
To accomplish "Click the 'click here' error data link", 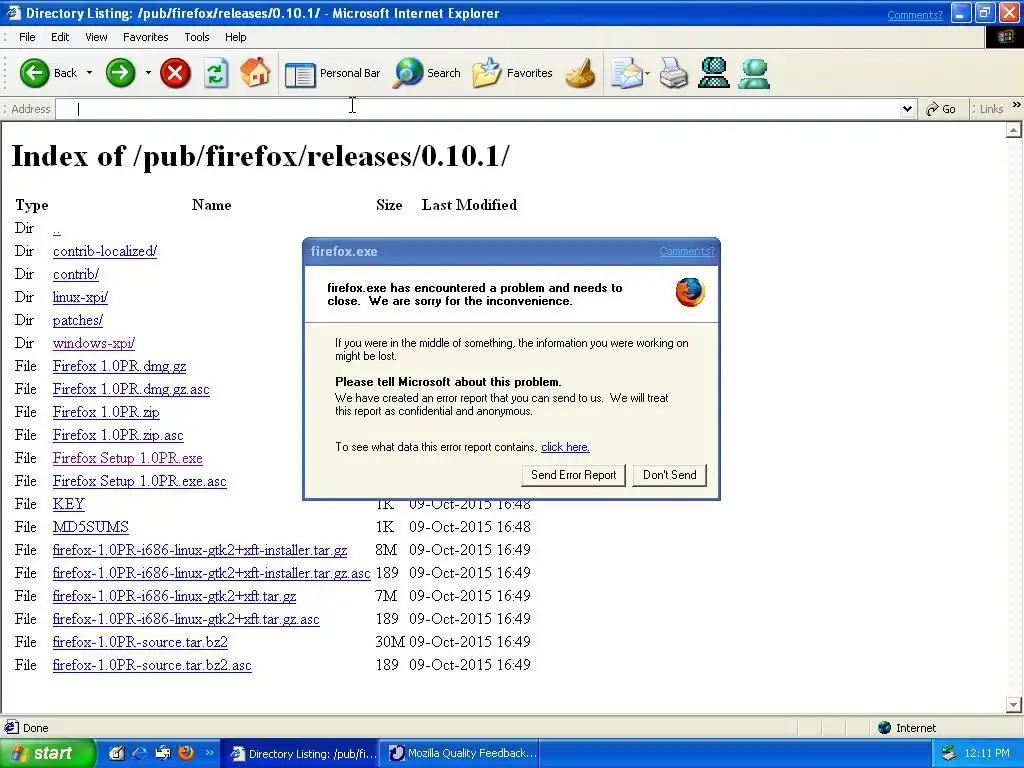I will tap(565, 447).
